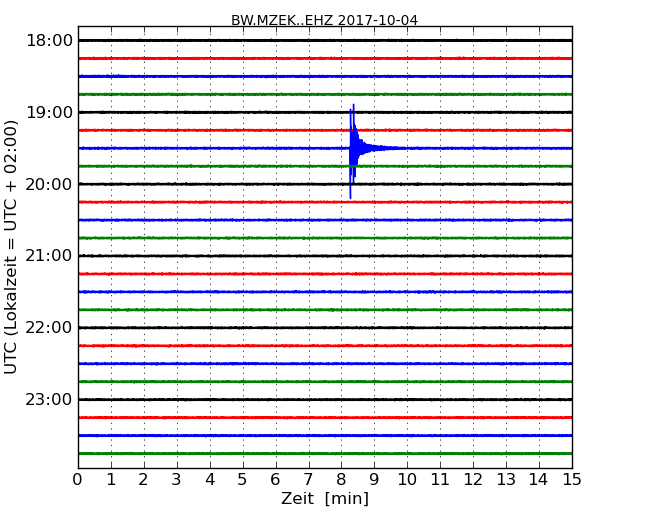The height and width of the screenshot is (520, 650).
Task: Click the bottom-most green trace line
Action: pyautogui.click(x=324, y=453)
